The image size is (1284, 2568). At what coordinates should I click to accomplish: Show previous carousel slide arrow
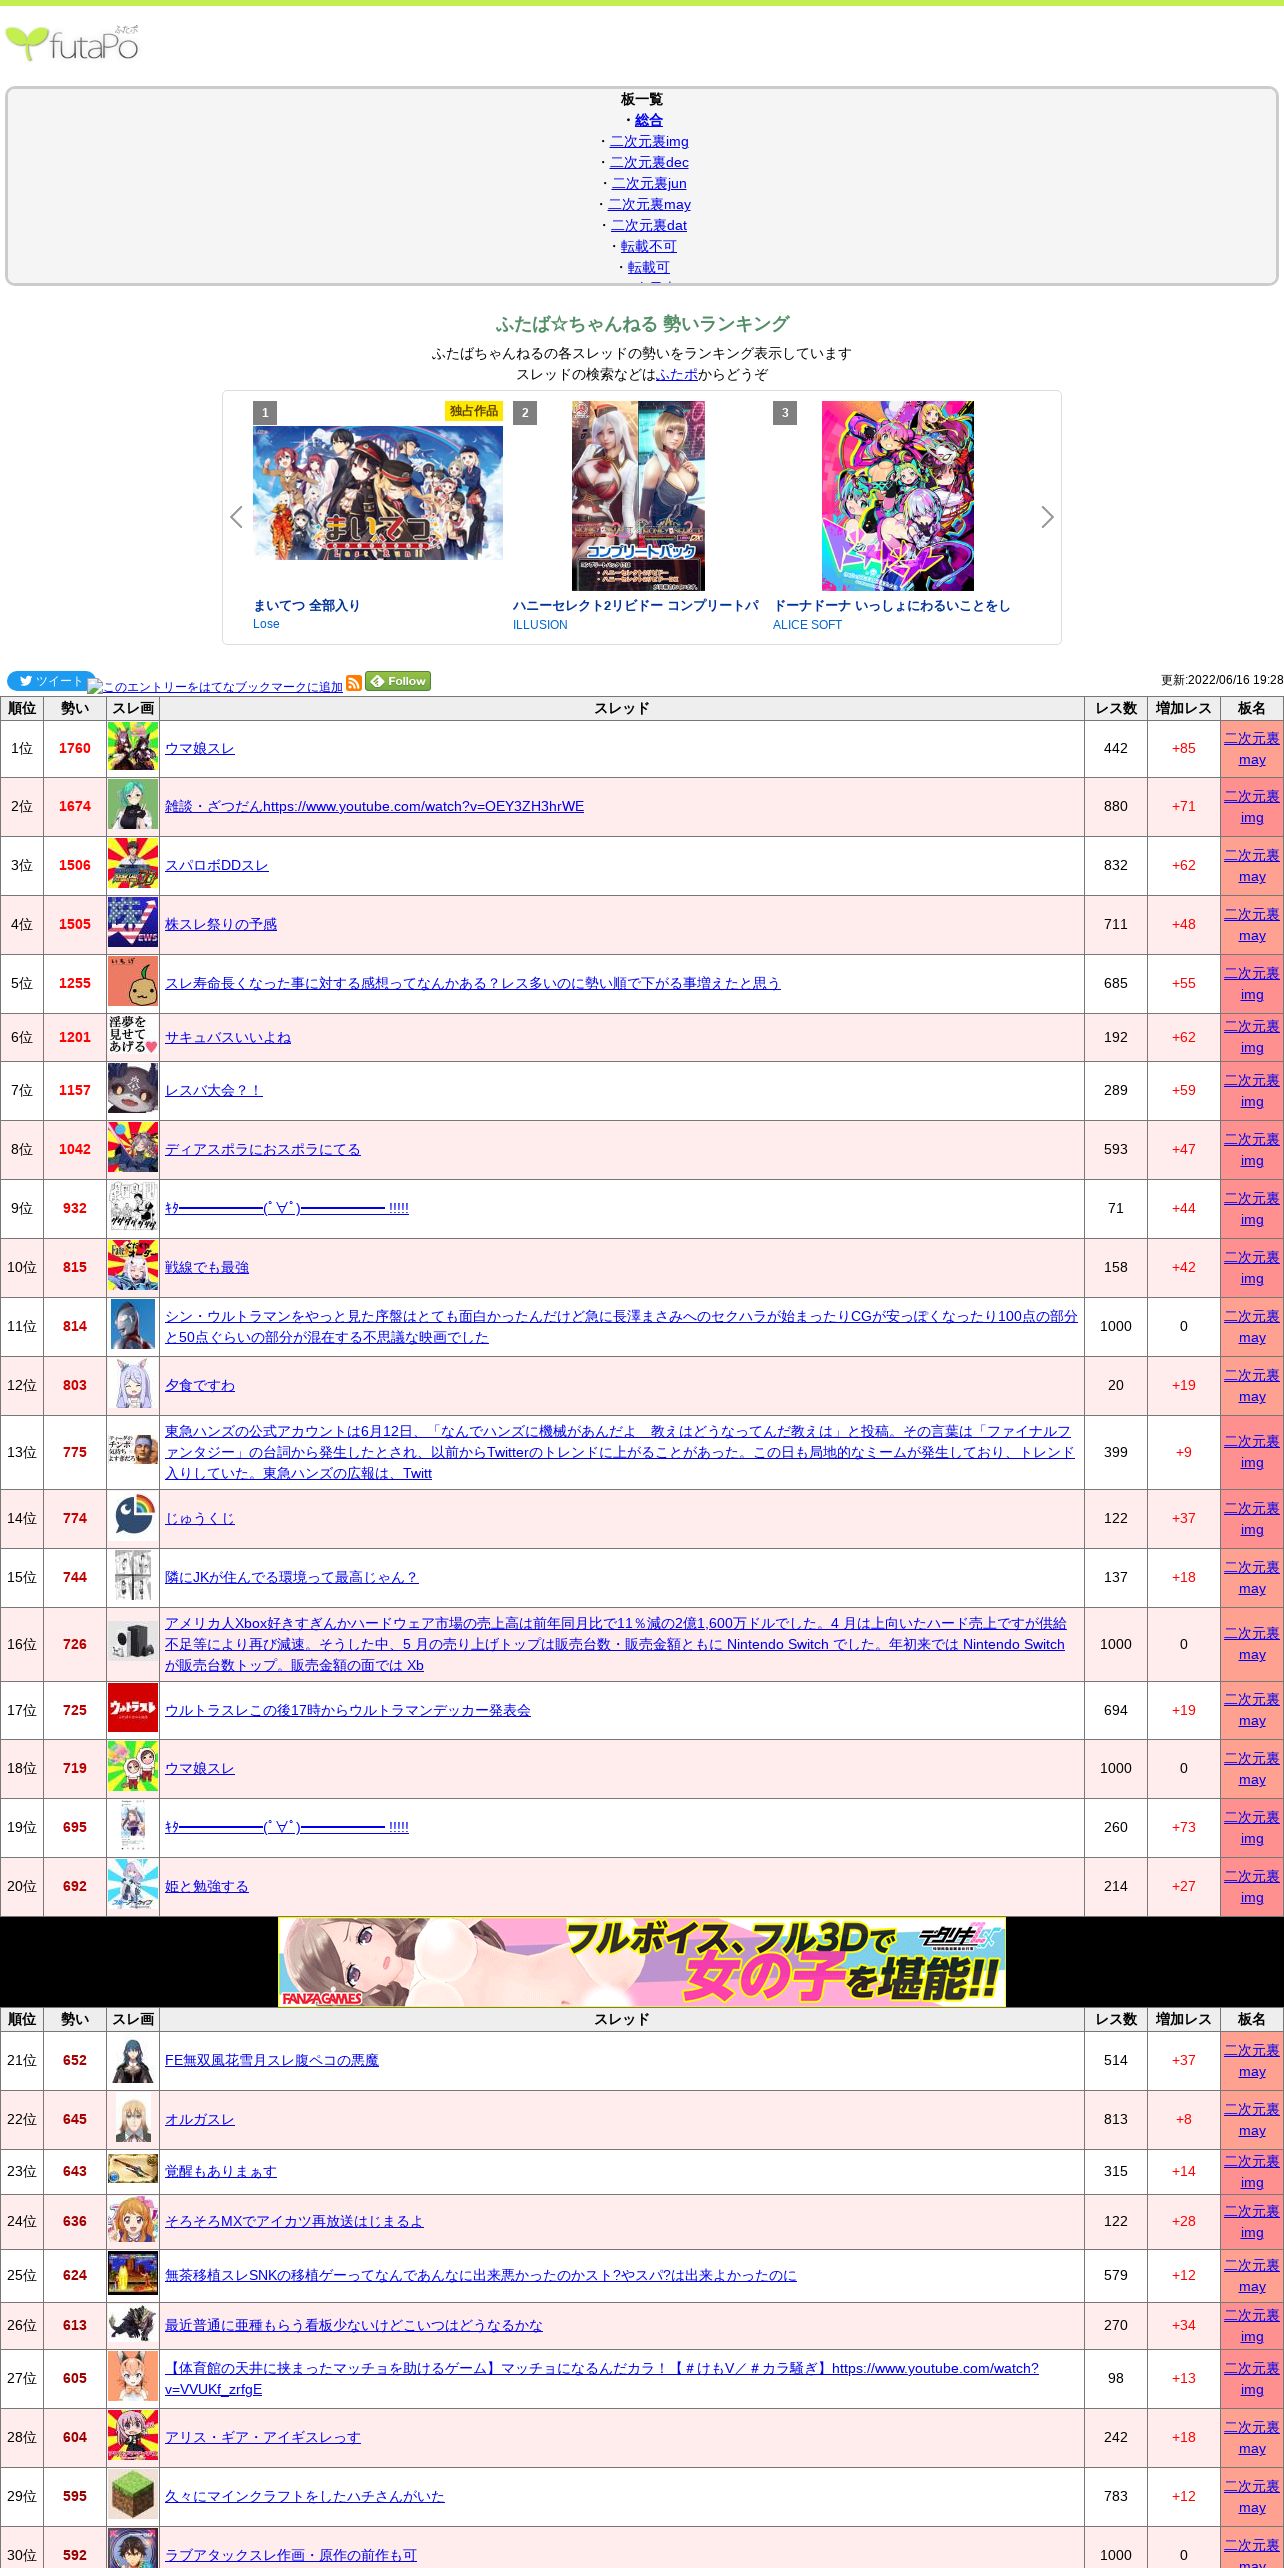pos(236,517)
